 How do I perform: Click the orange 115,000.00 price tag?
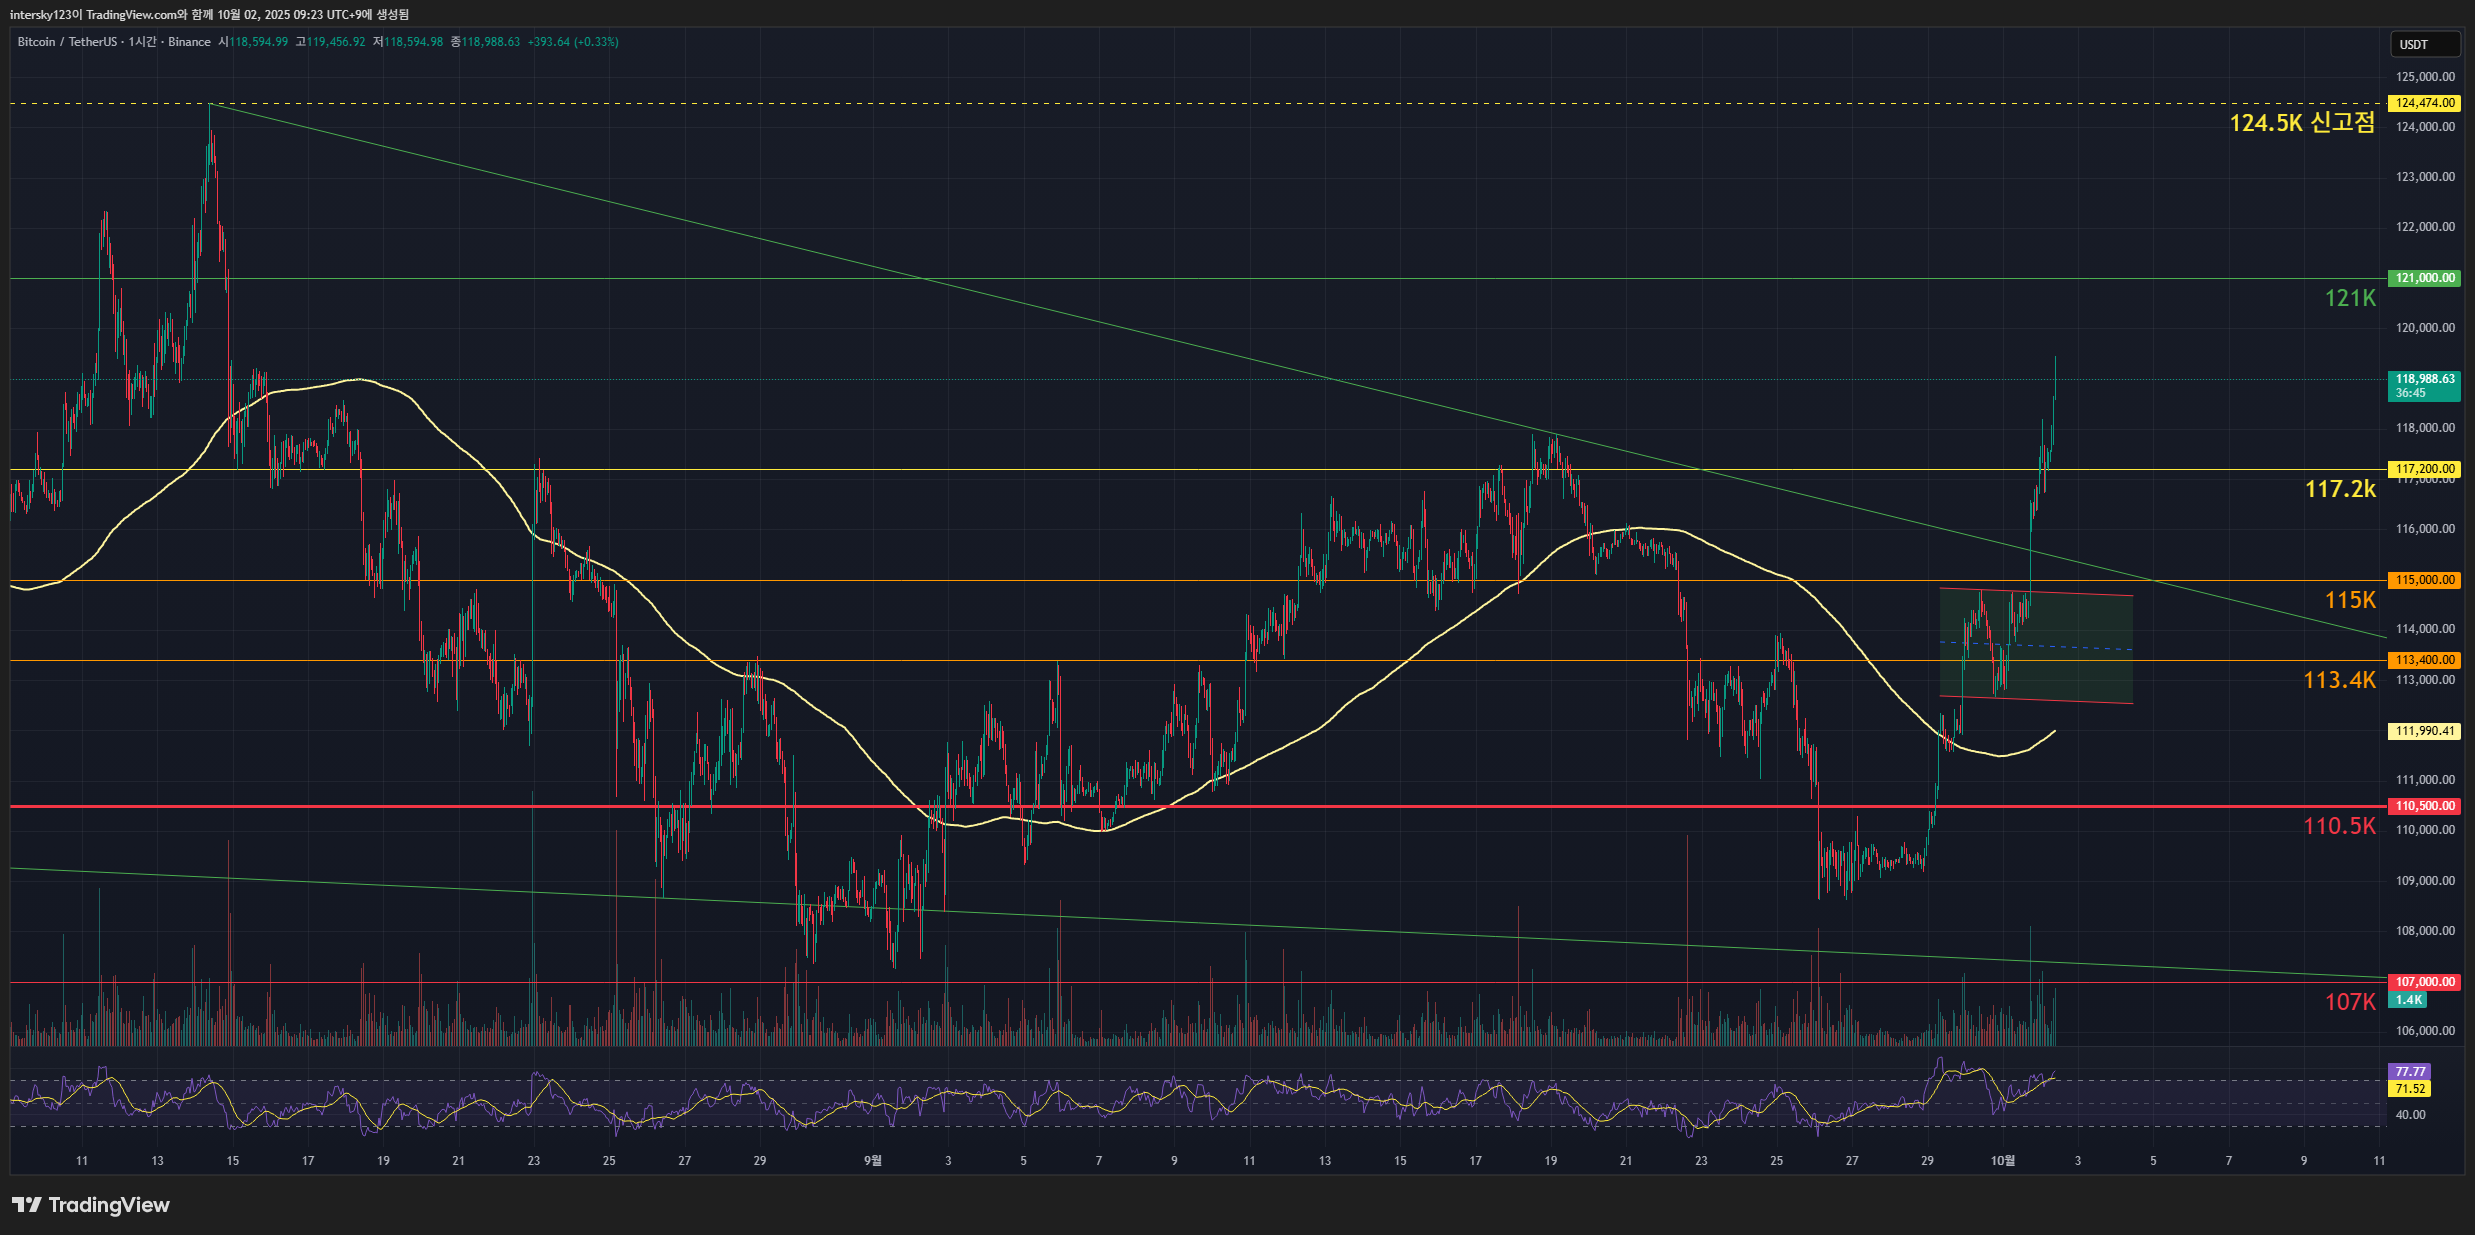coord(2424,580)
